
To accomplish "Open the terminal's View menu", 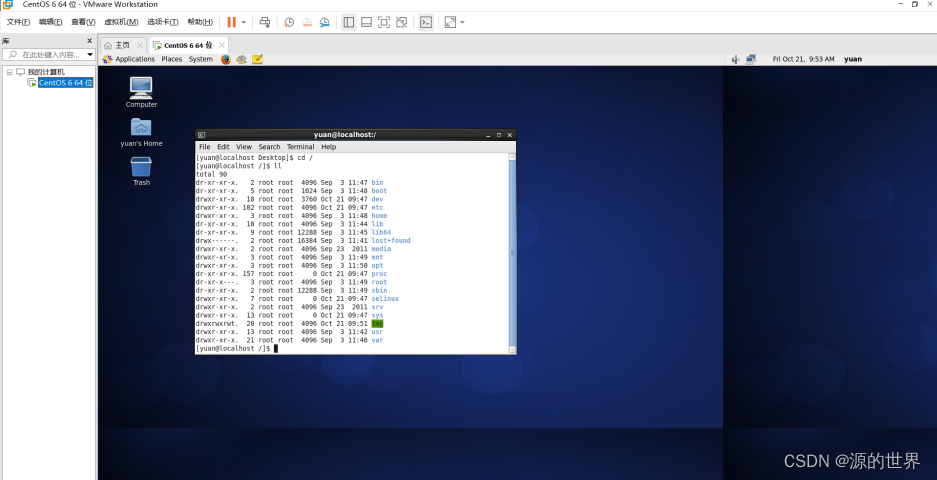I will point(244,146).
